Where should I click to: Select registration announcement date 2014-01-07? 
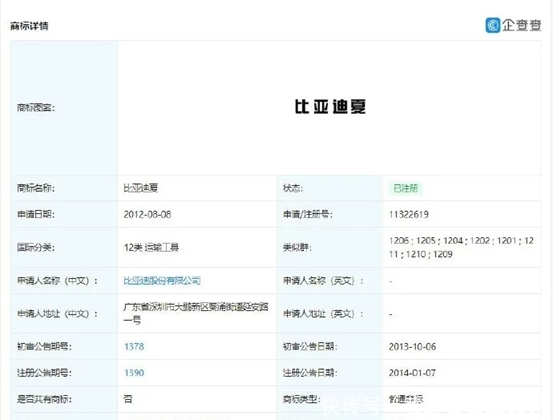point(412,373)
